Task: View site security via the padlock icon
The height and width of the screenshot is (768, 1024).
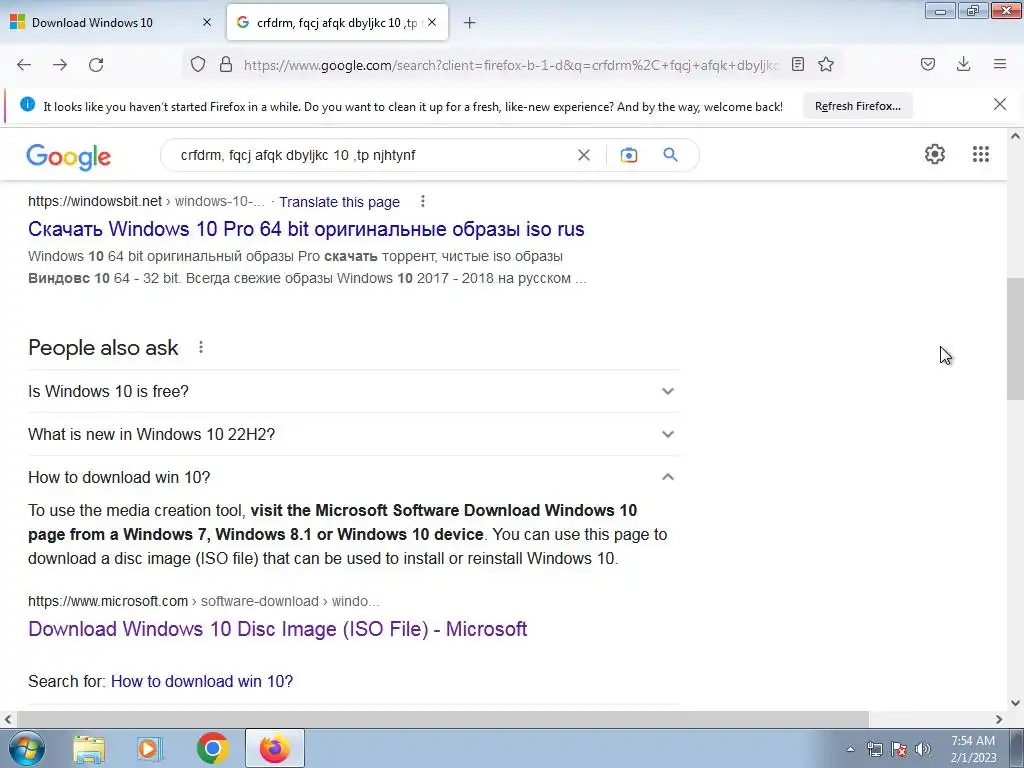Action: click(226, 64)
